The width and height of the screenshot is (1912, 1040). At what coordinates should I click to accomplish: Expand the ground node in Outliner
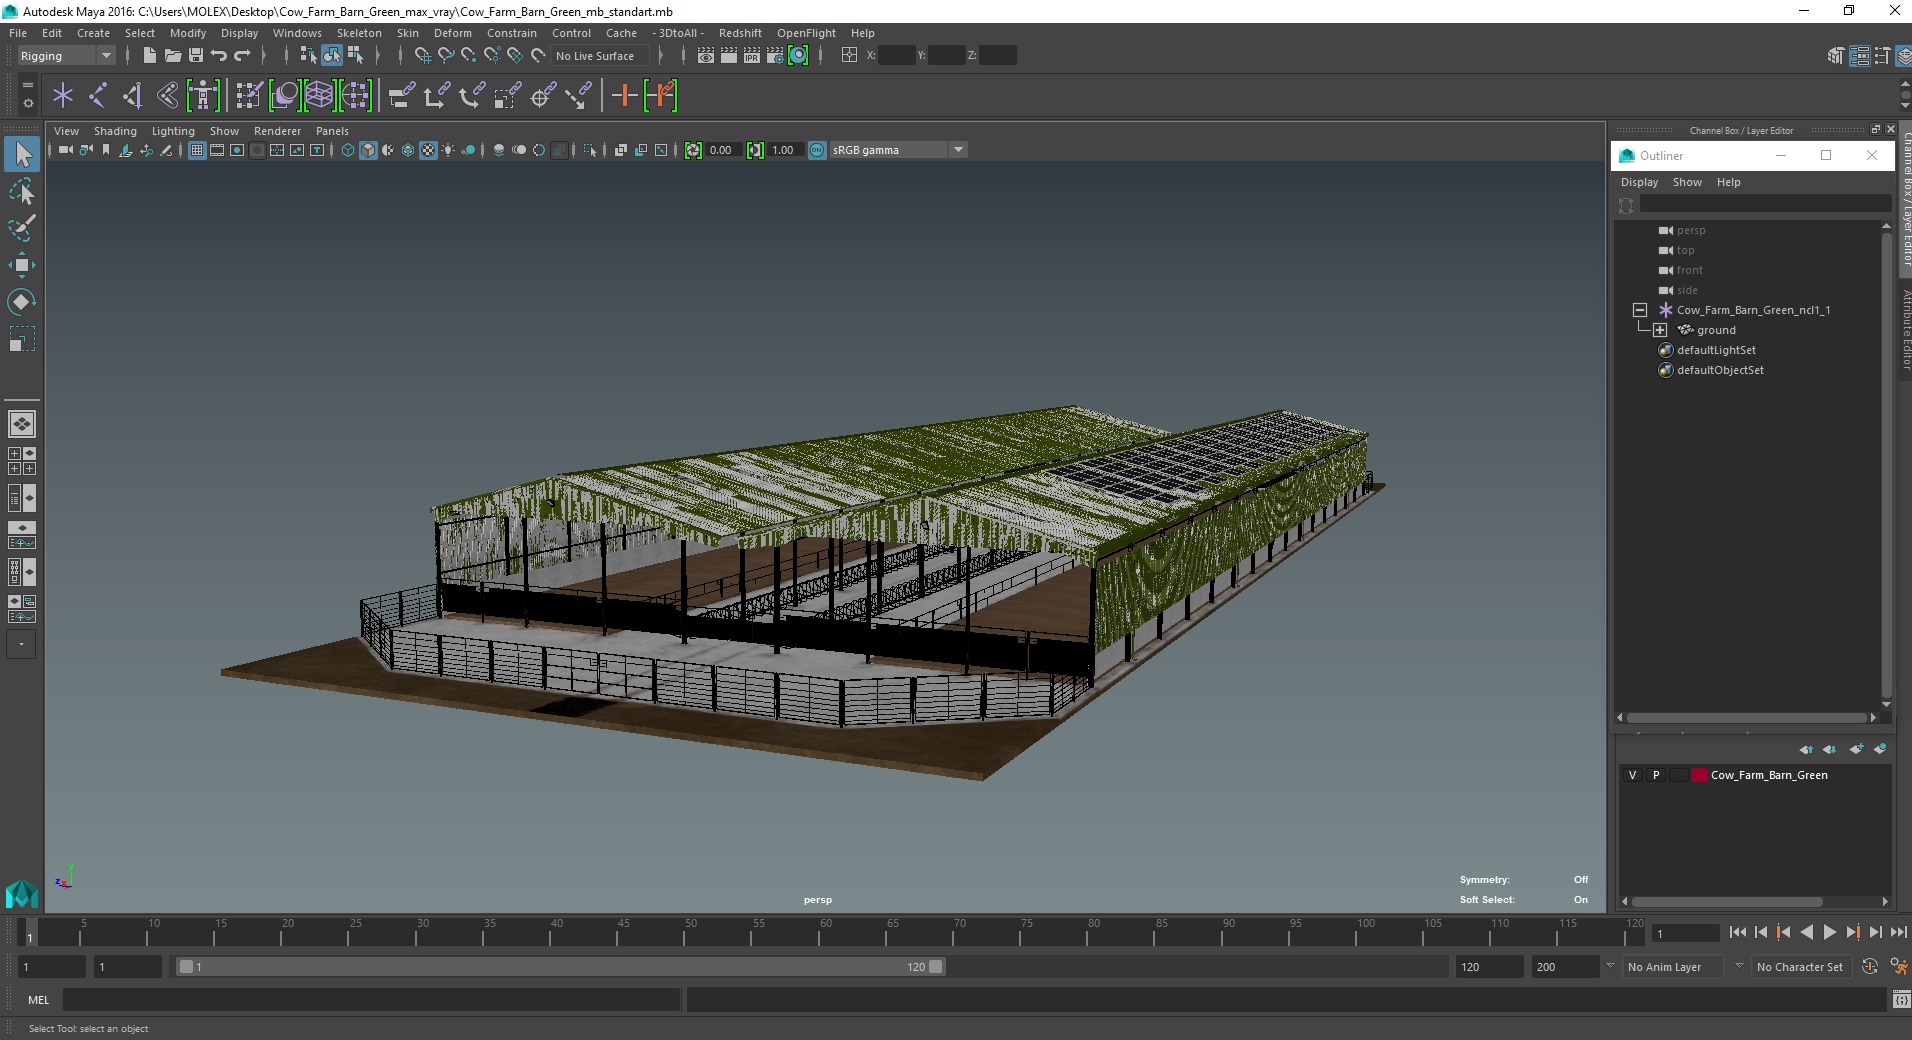[x=1660, y=330]
